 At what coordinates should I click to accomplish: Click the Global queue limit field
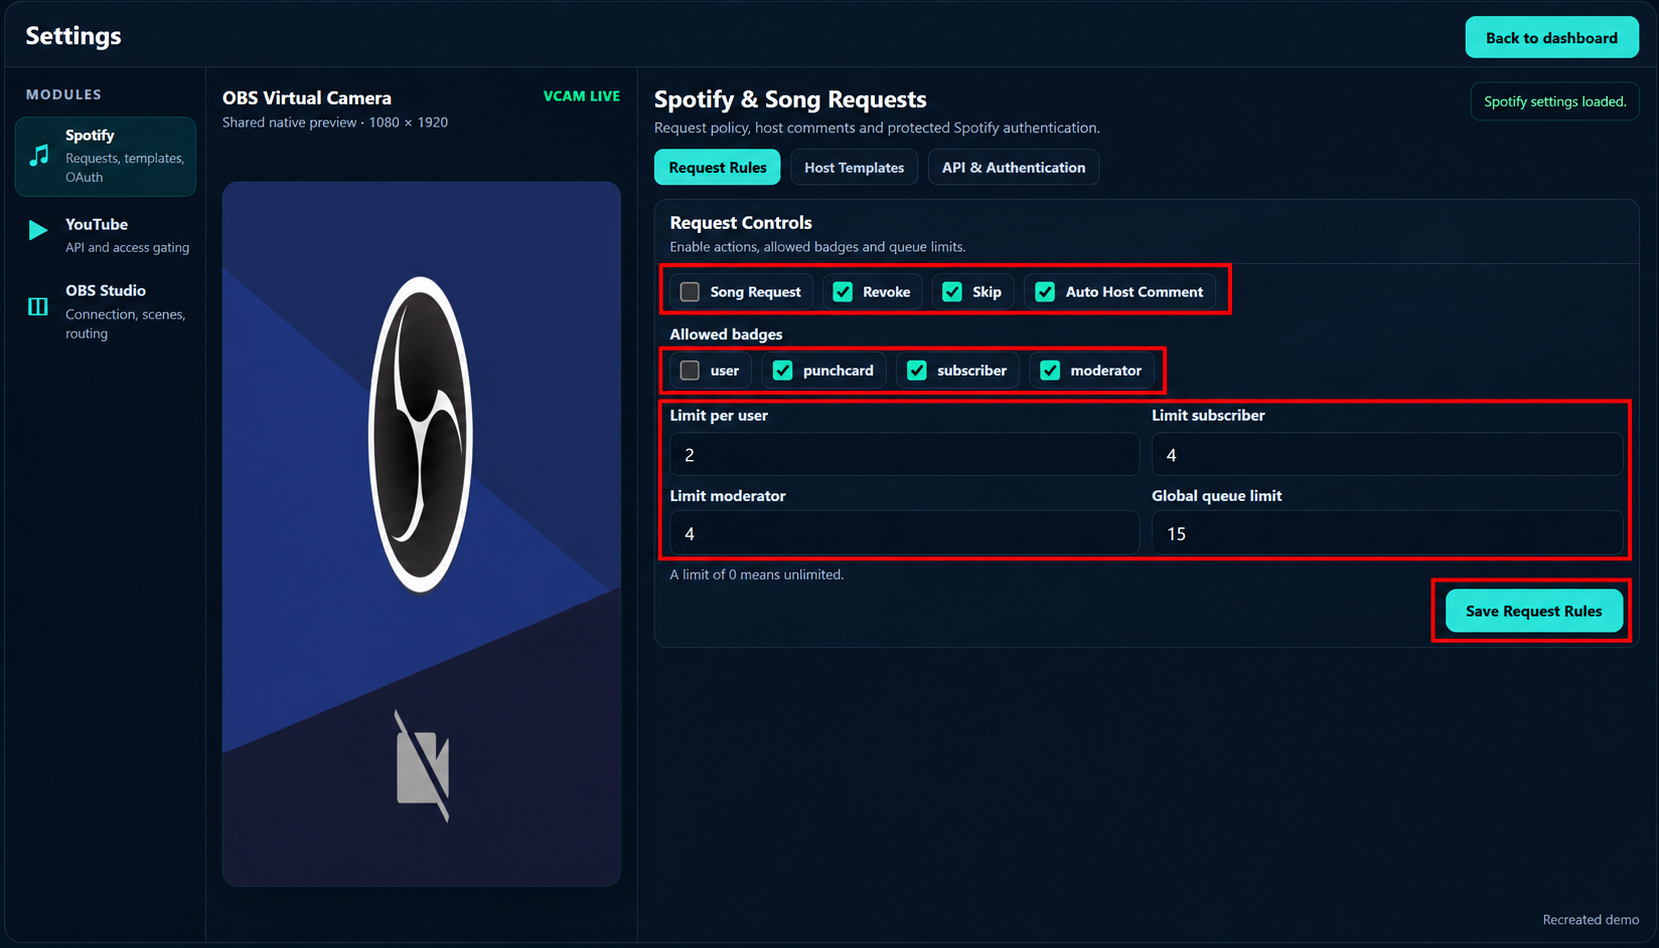tap(1387, 533)
